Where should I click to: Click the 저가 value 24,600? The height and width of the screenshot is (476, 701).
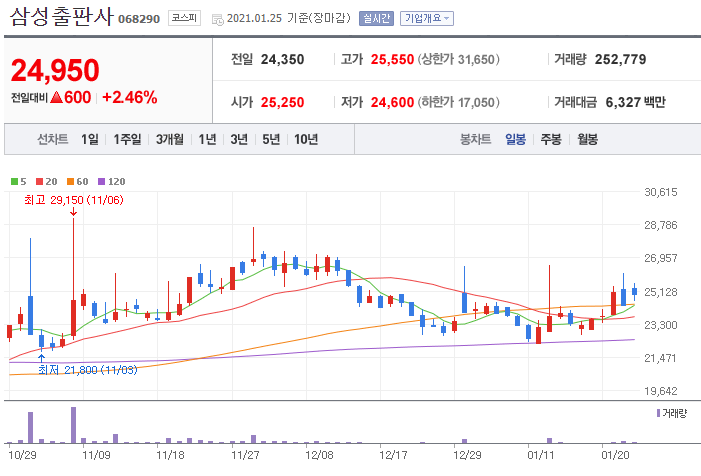coord(392,102)
